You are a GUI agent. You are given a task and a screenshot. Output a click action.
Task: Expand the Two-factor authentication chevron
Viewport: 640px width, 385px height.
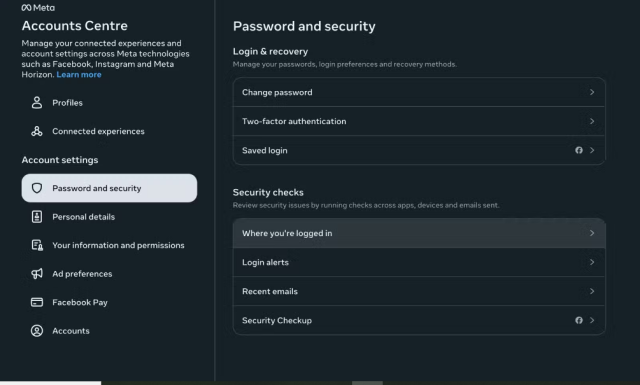point(592,121)
